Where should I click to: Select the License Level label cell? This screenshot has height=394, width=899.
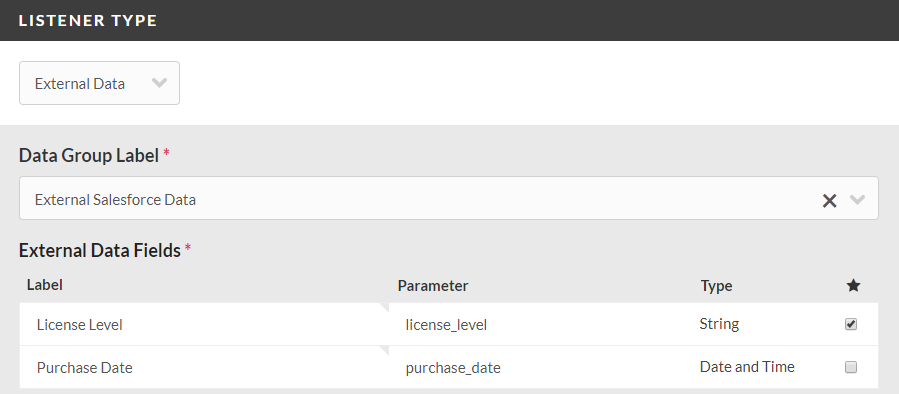[204, 325]
